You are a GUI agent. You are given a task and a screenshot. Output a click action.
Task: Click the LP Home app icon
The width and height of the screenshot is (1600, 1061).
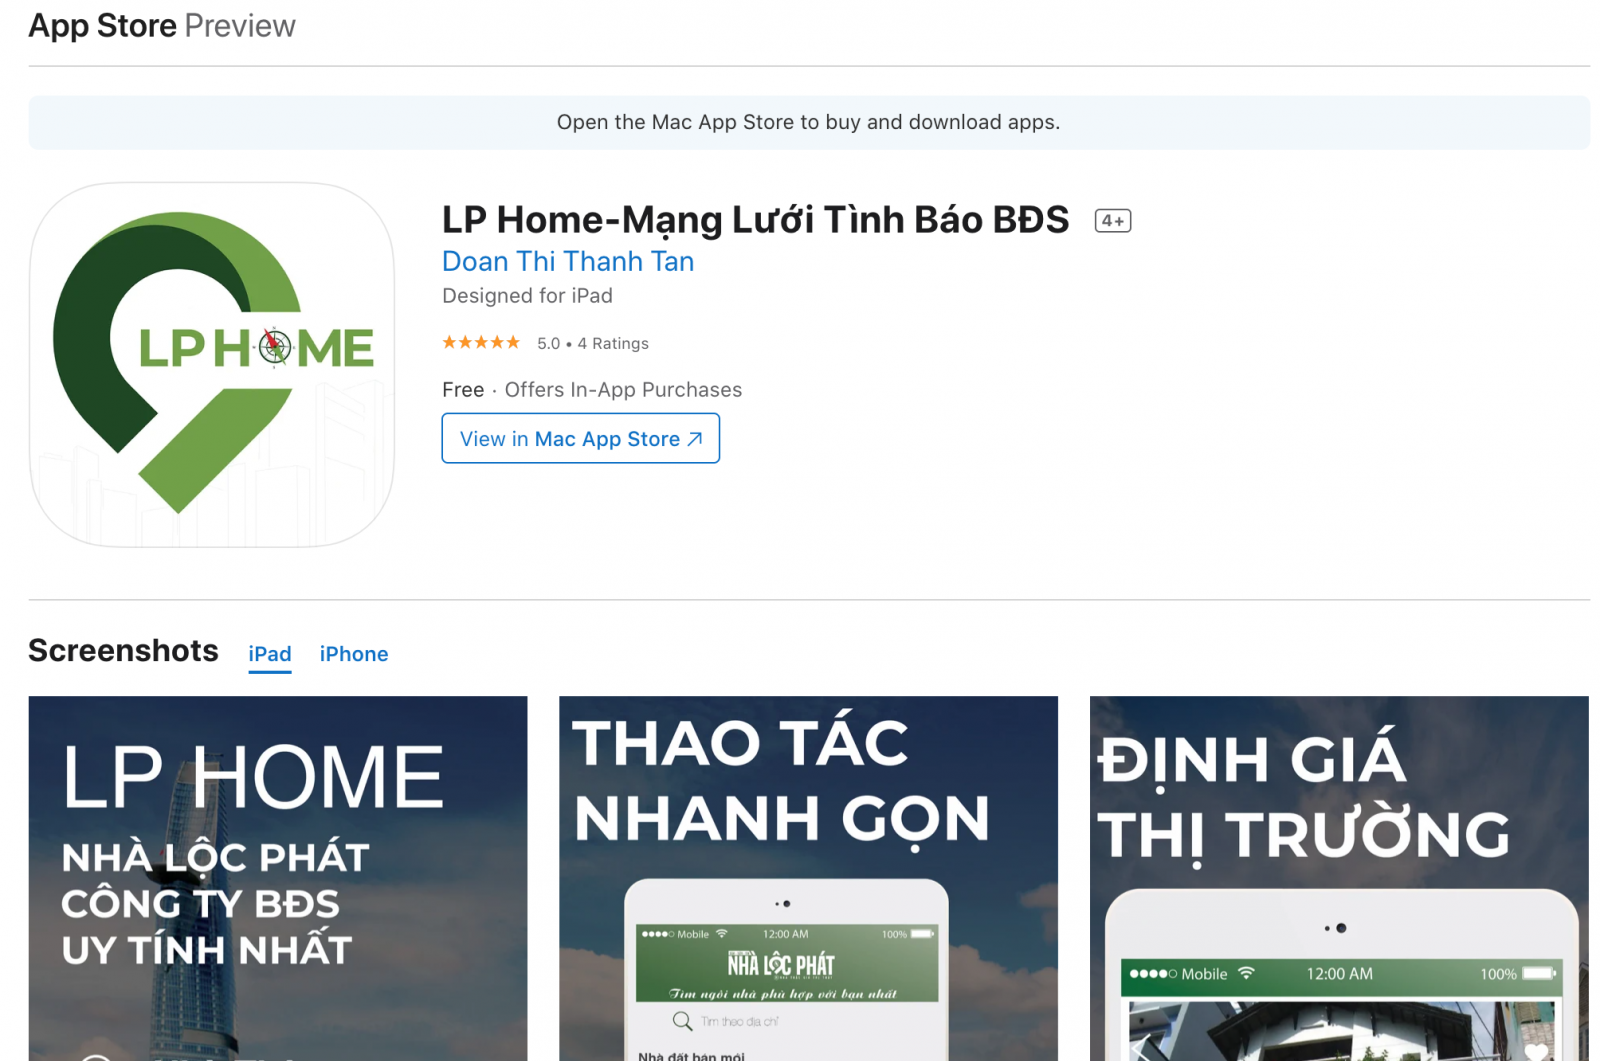212,364
